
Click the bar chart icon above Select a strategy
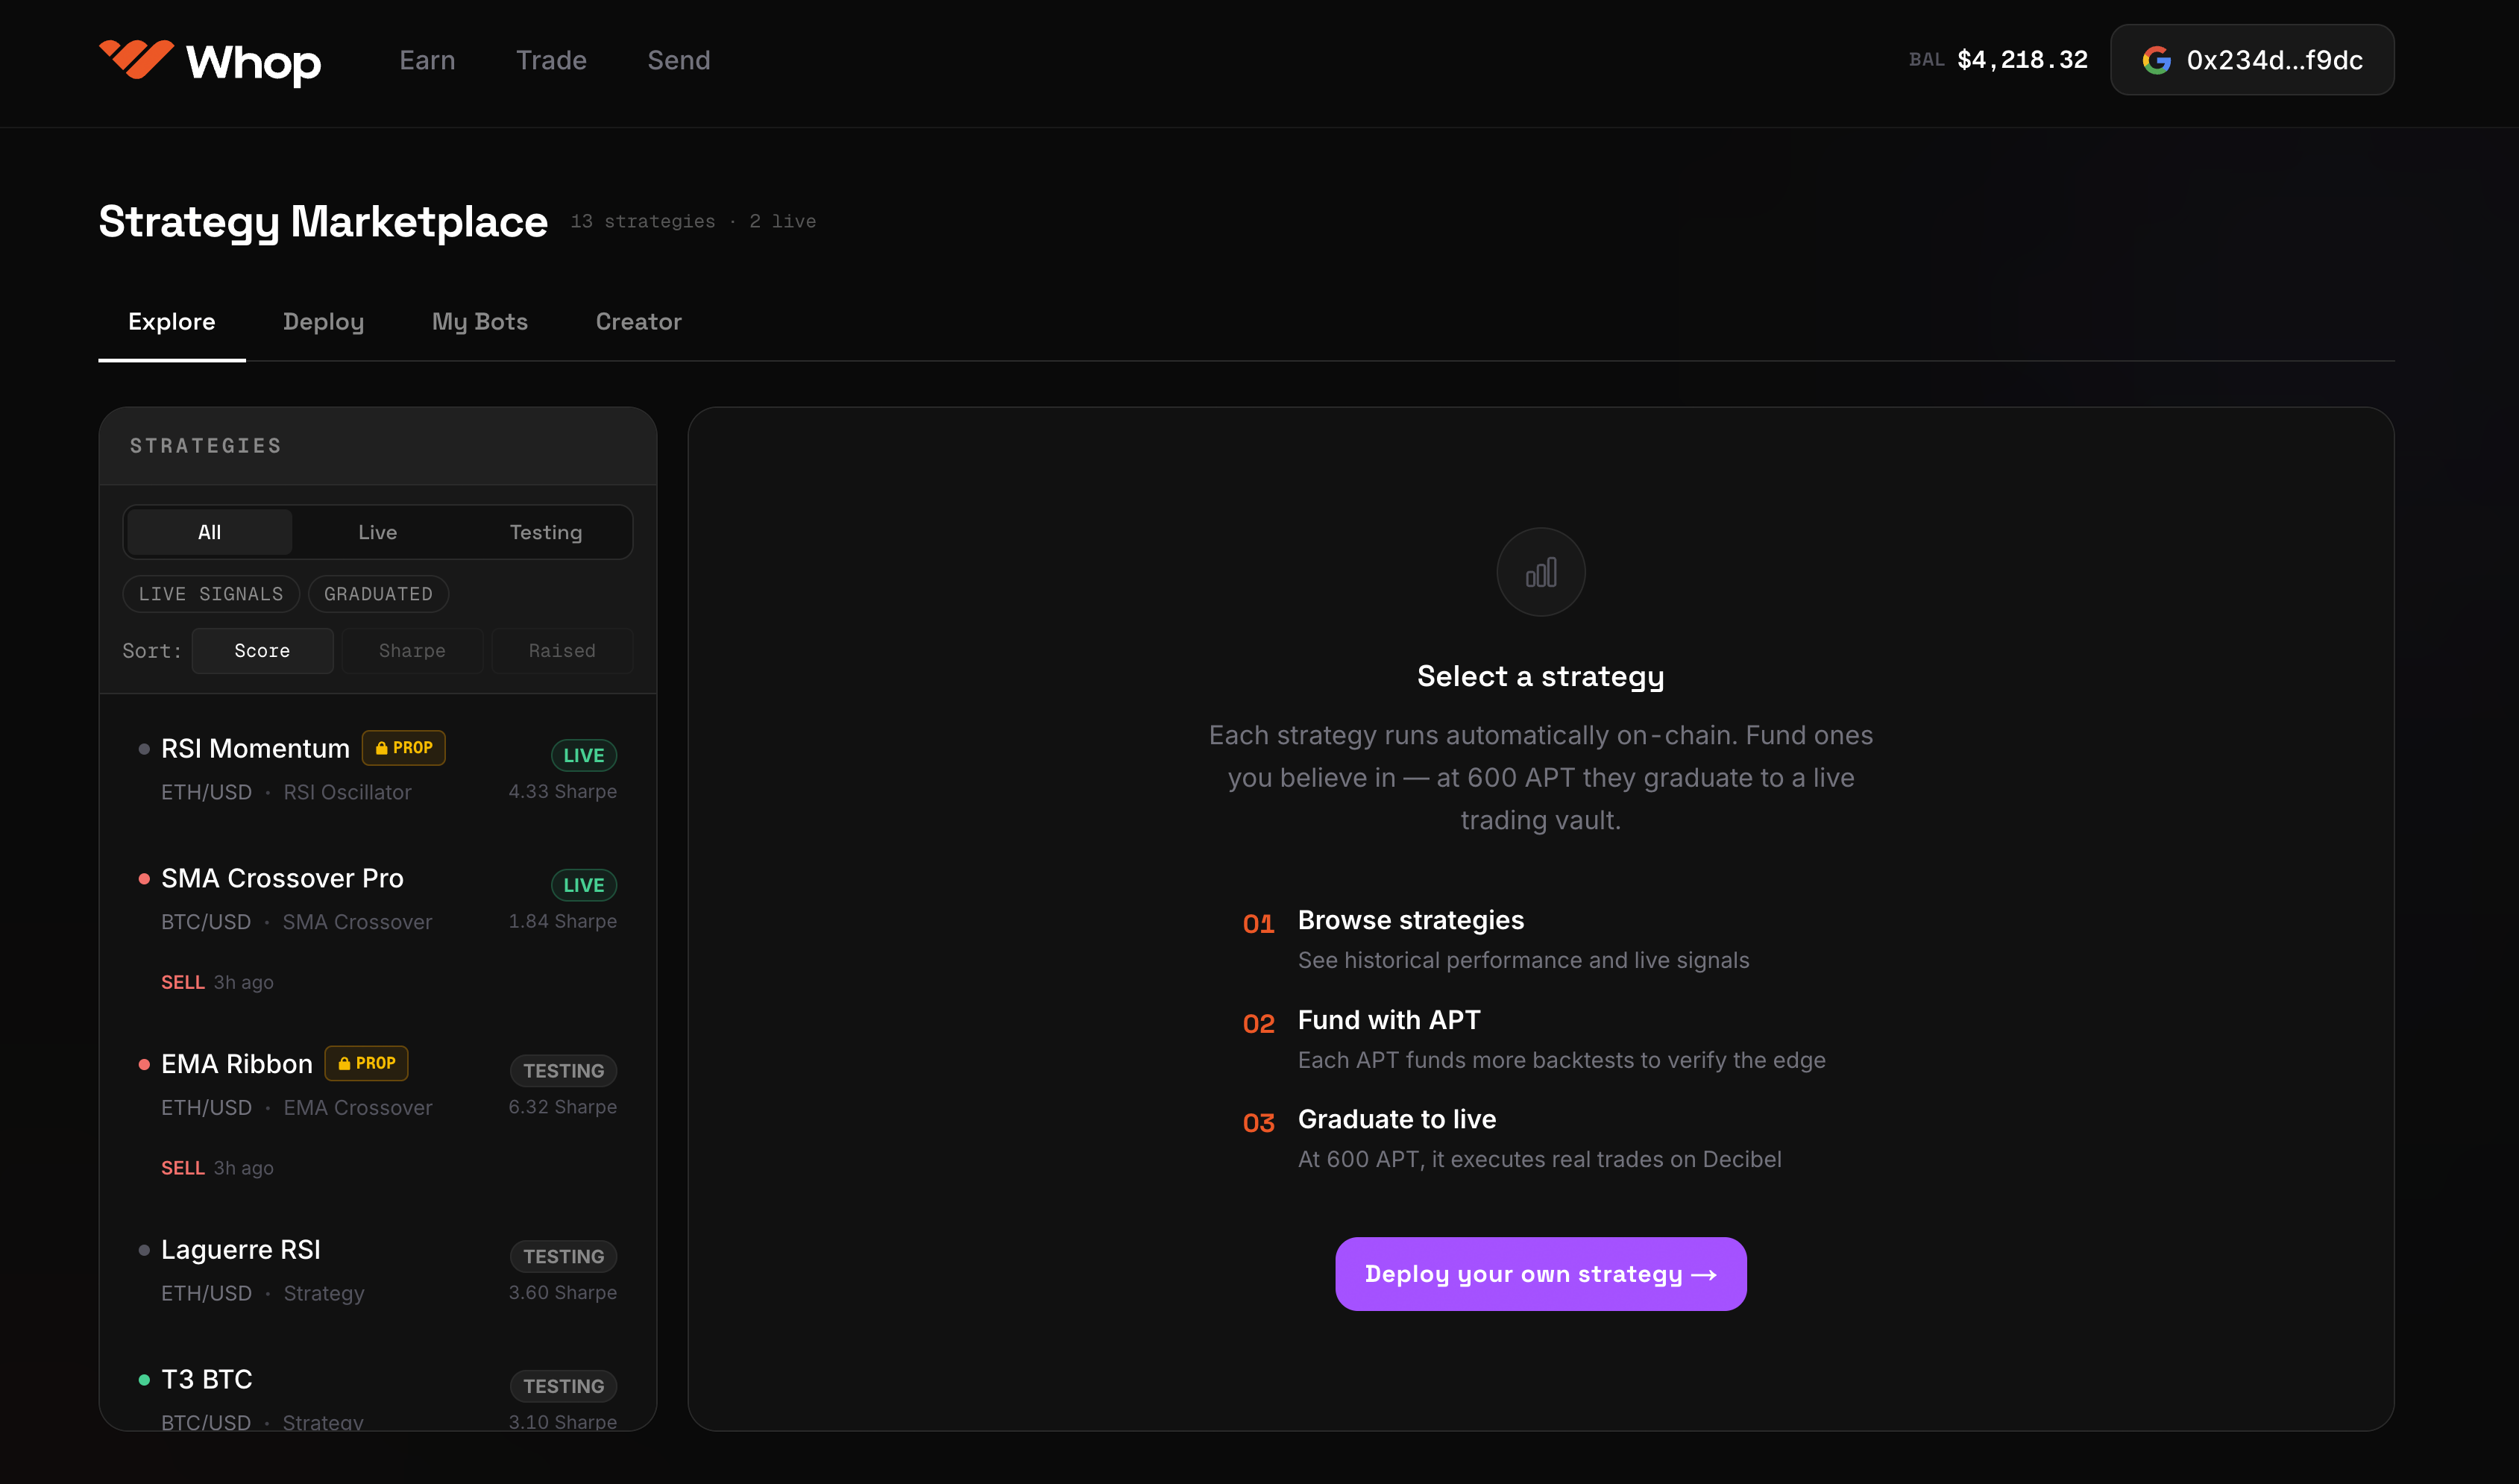point(1540,572)
